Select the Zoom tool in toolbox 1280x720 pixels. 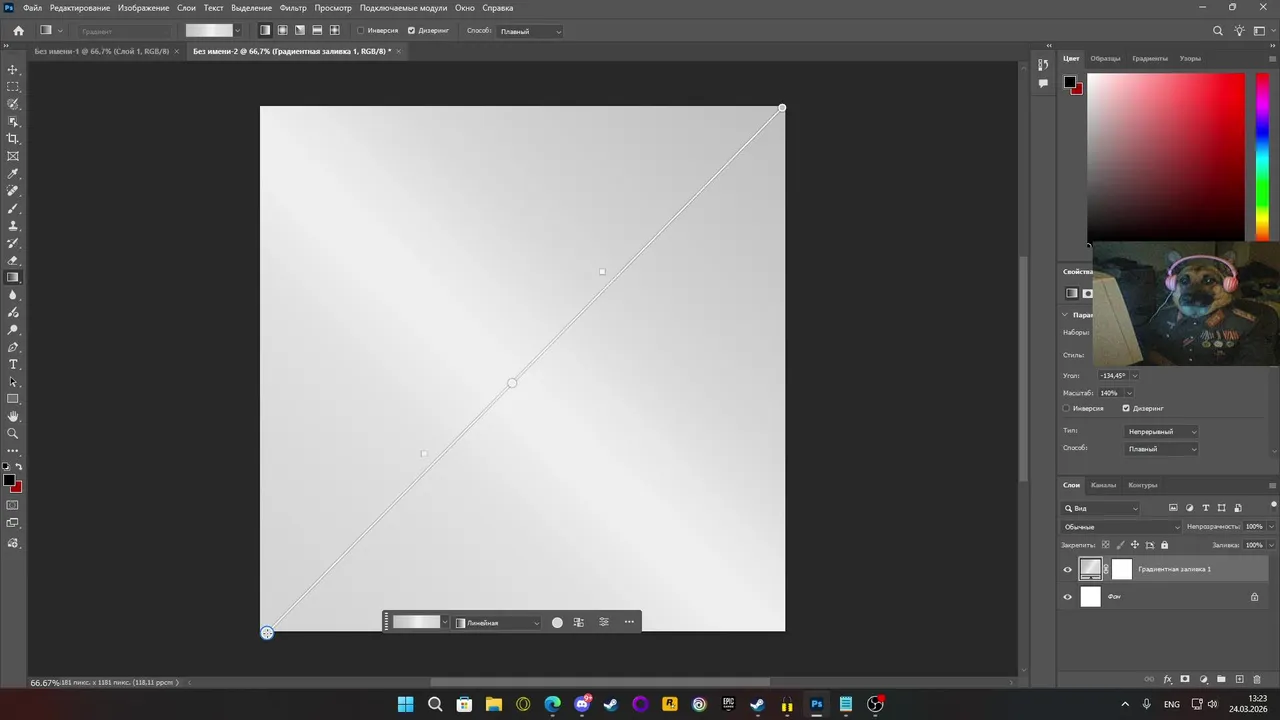[13, 433]
